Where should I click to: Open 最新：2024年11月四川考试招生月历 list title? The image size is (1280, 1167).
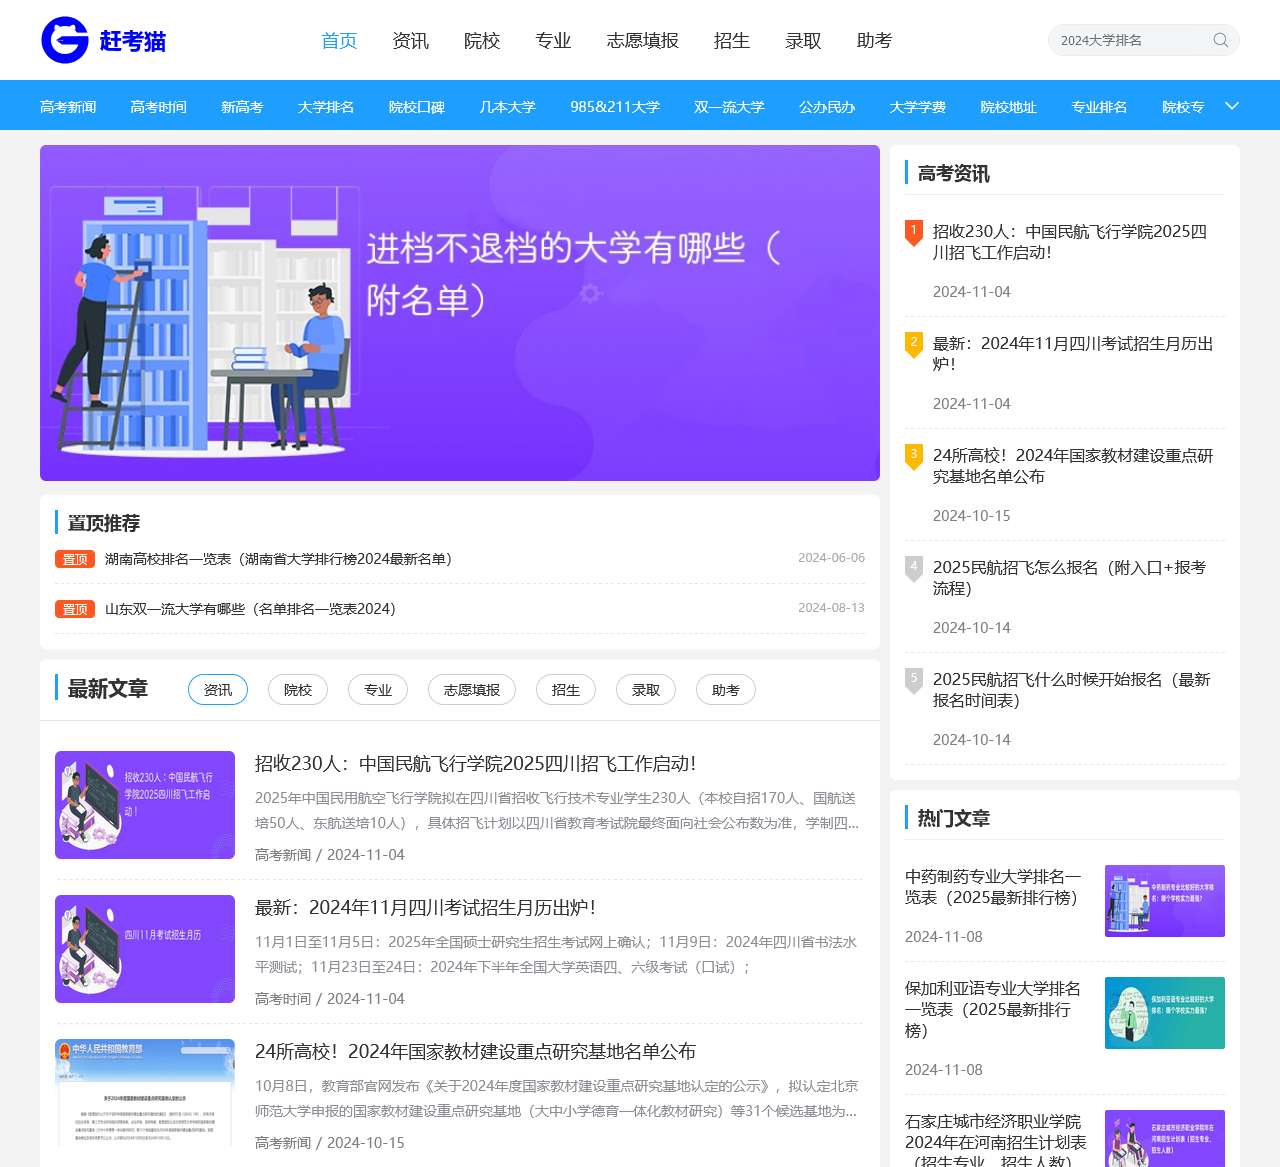pos(425,908)
